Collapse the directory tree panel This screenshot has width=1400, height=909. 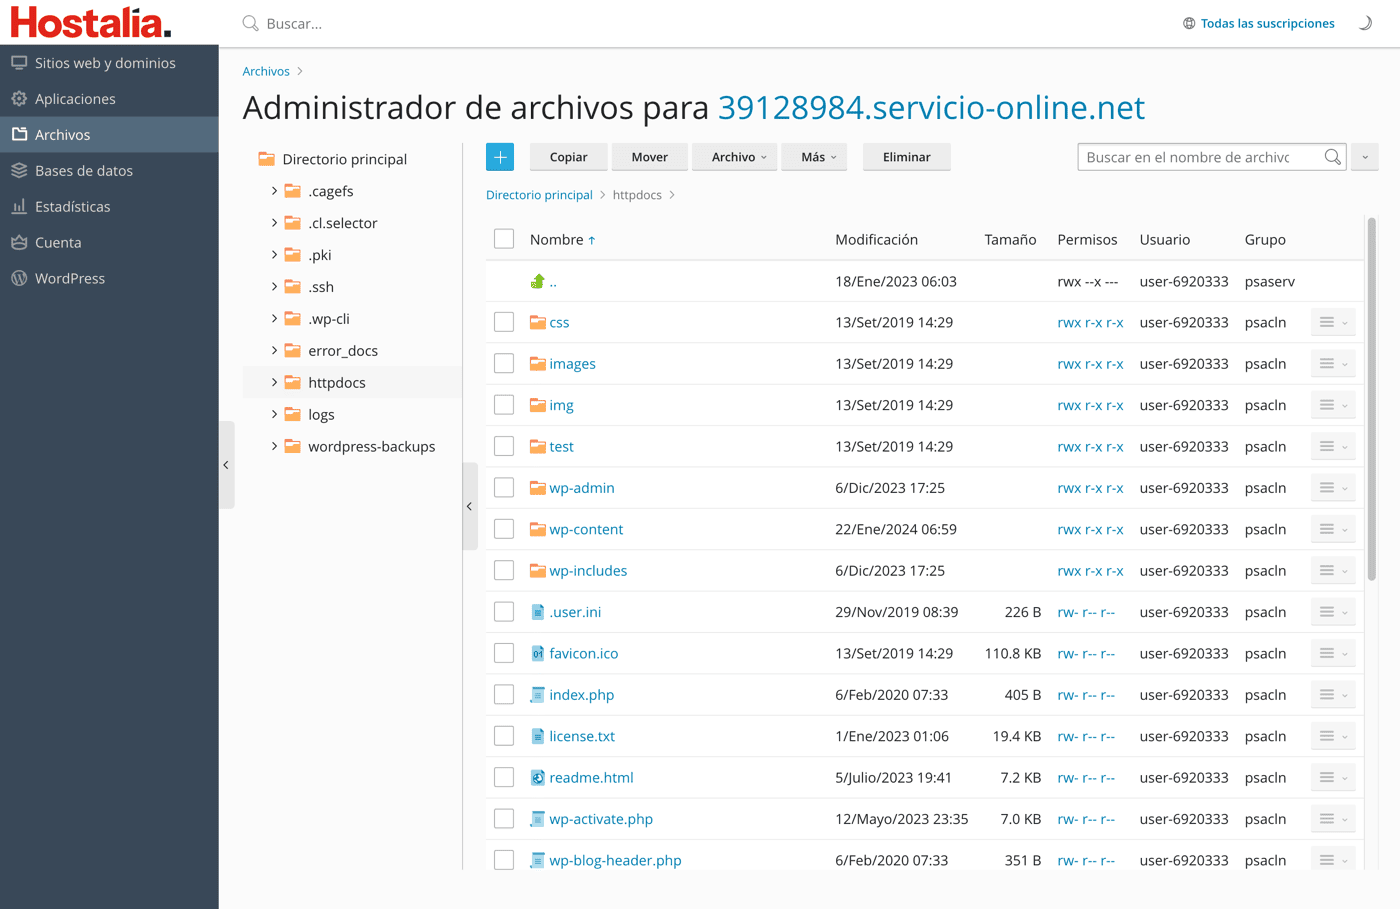point(470,506)
